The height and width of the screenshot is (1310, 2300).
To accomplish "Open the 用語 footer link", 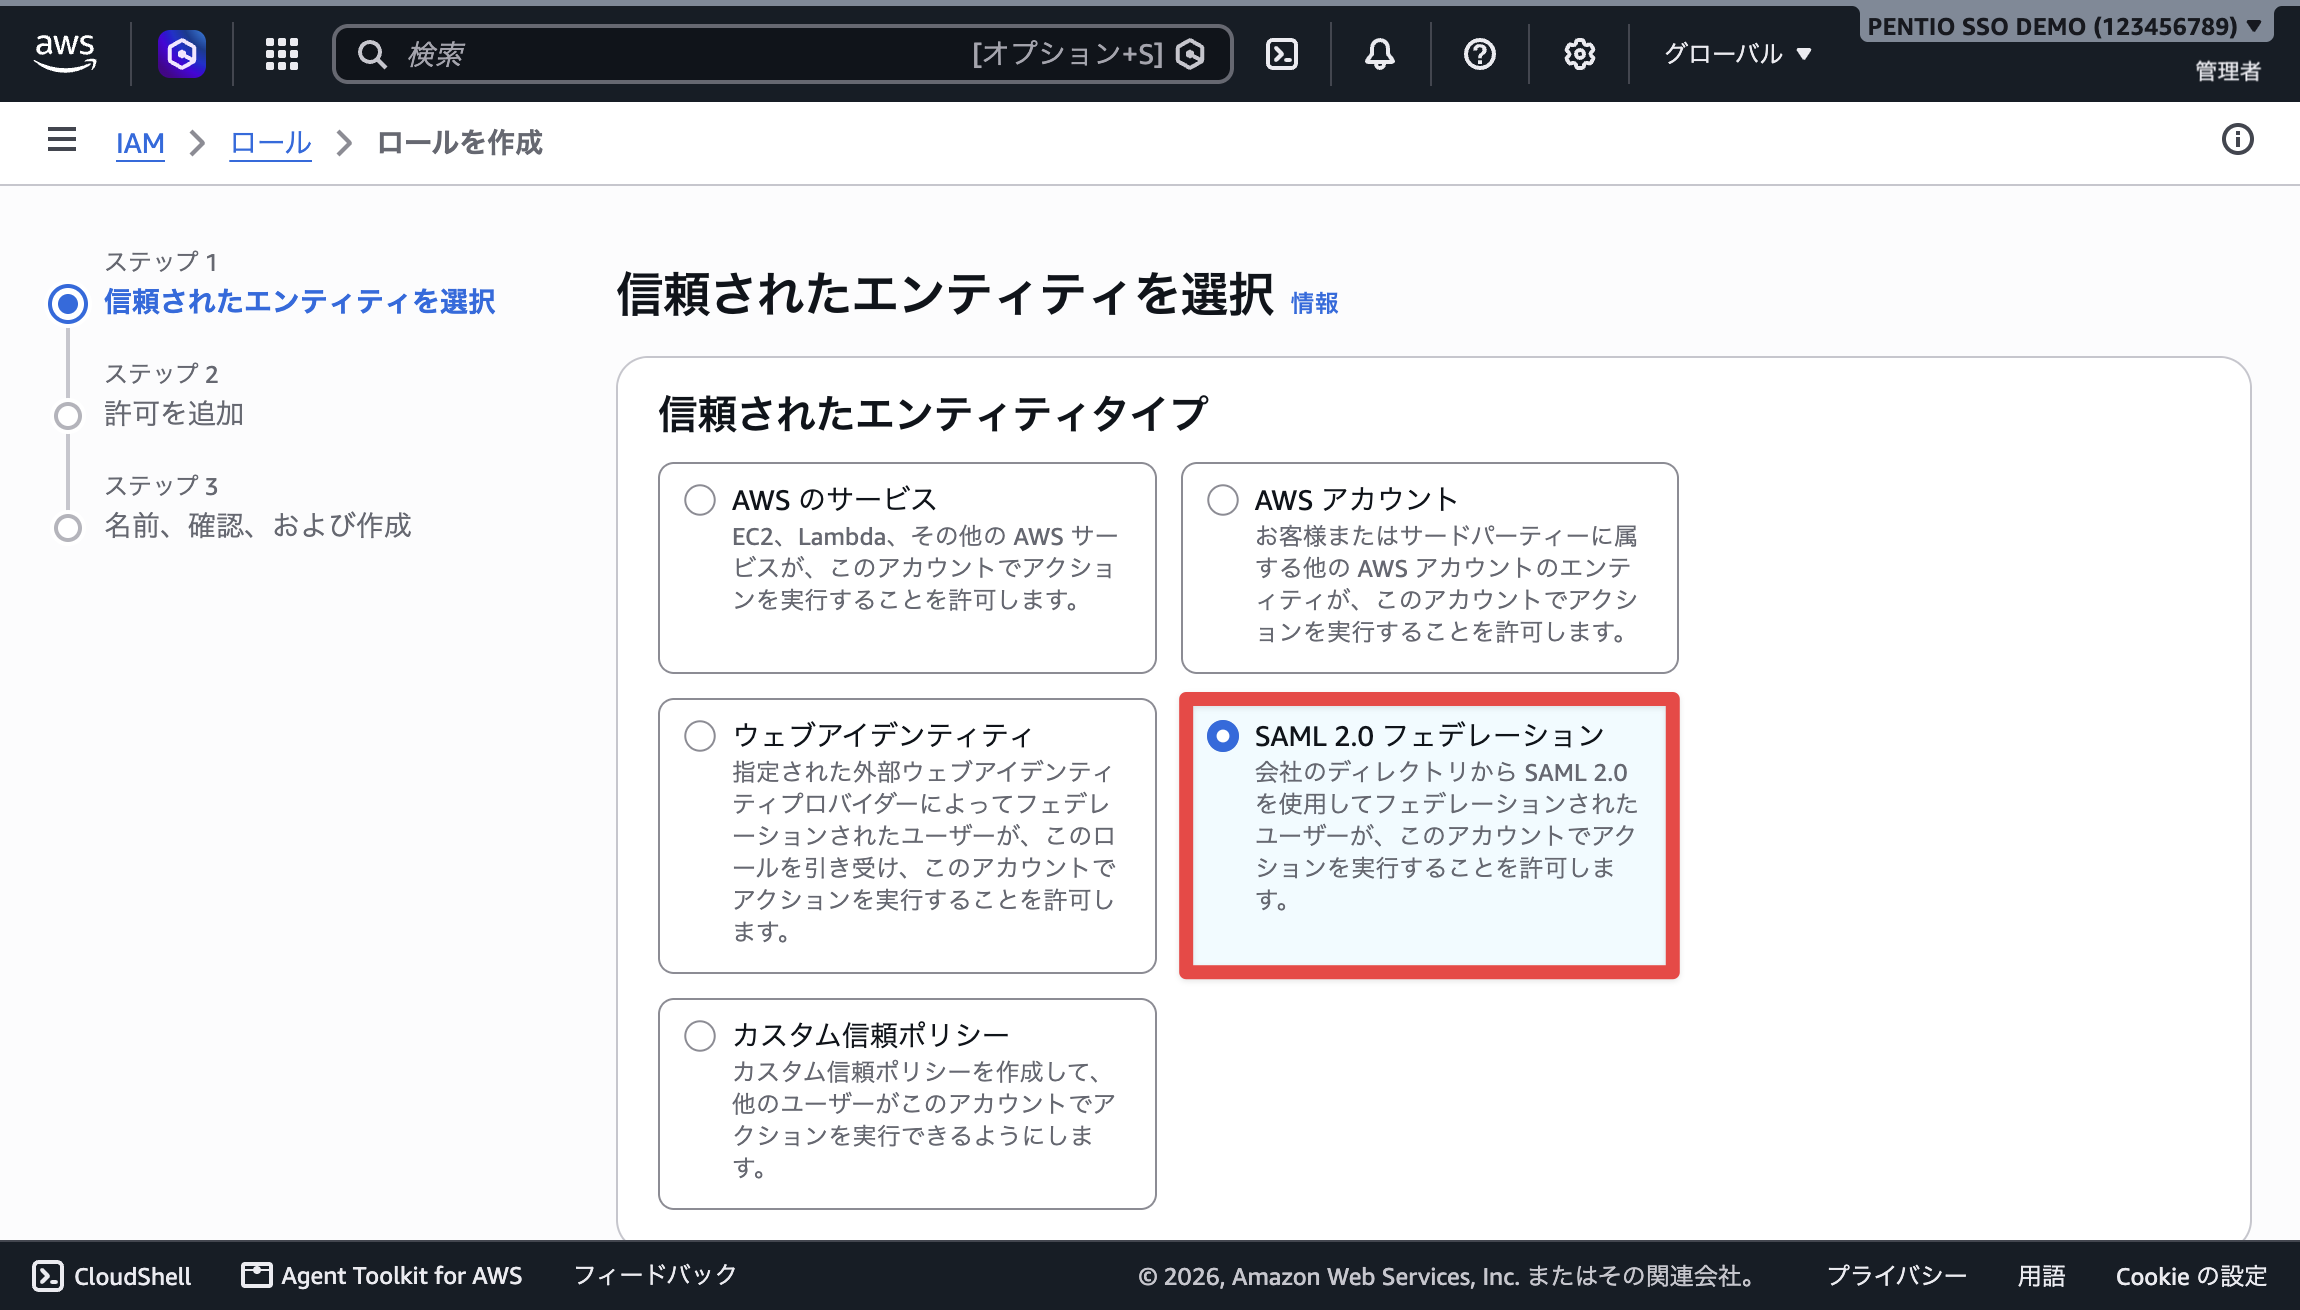I will pos(2041,1276).
